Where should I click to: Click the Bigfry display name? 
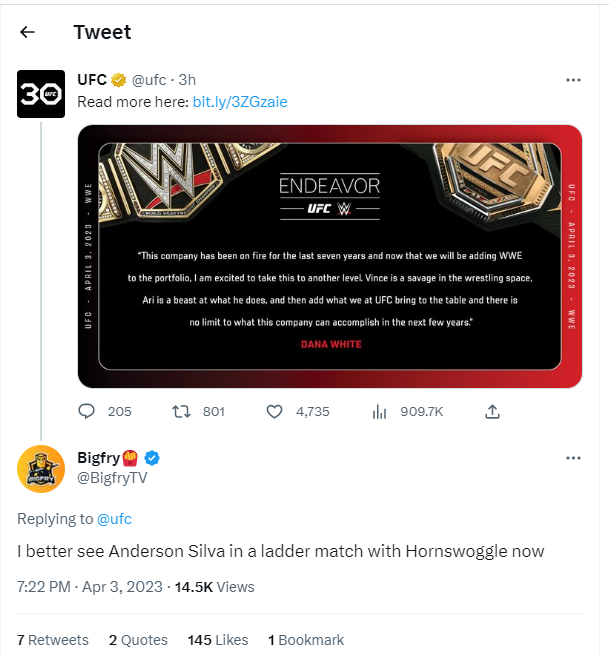(x=99, y=458)
